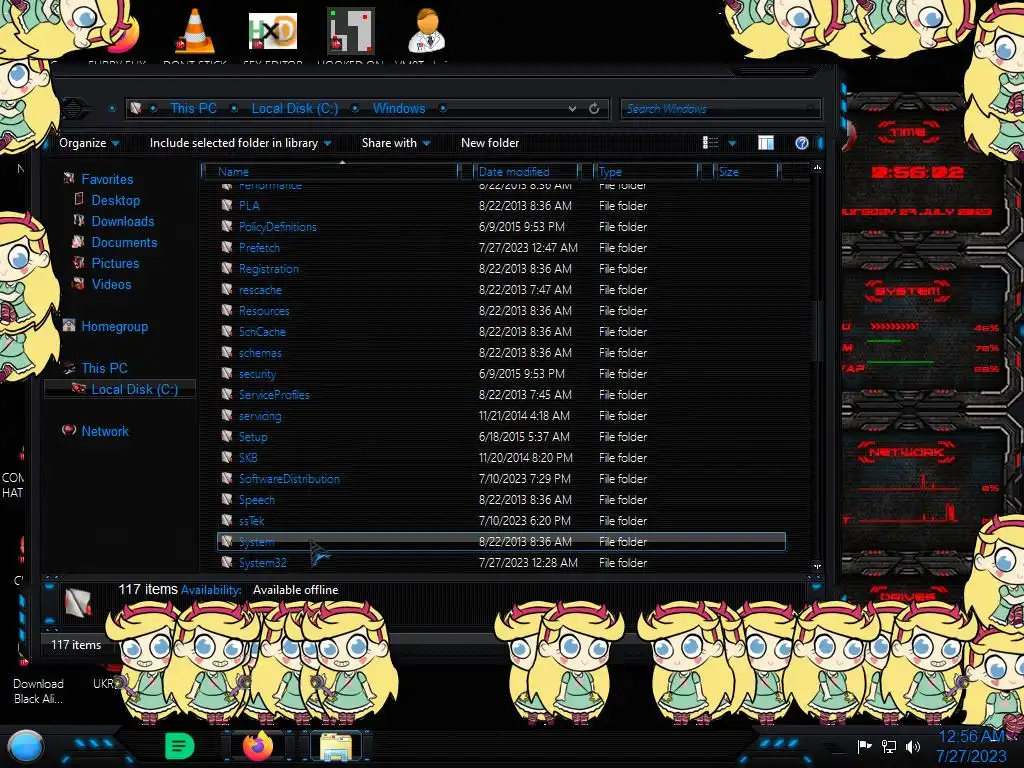Open the network tray icon
This screenshot has height=768, width=1024.
click(x=889, y=746)
